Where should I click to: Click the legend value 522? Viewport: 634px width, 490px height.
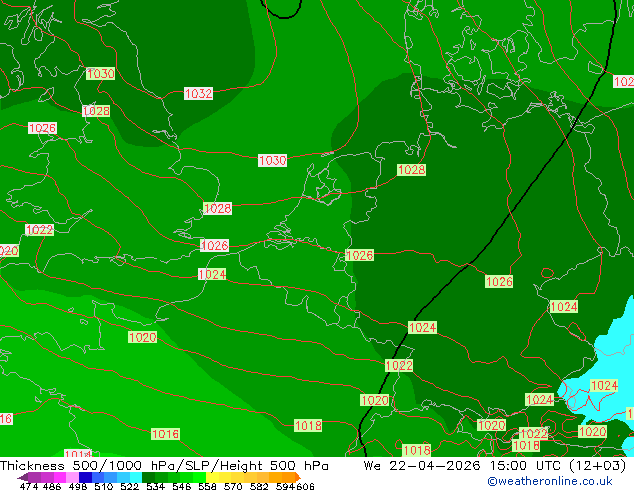point(130,486)
